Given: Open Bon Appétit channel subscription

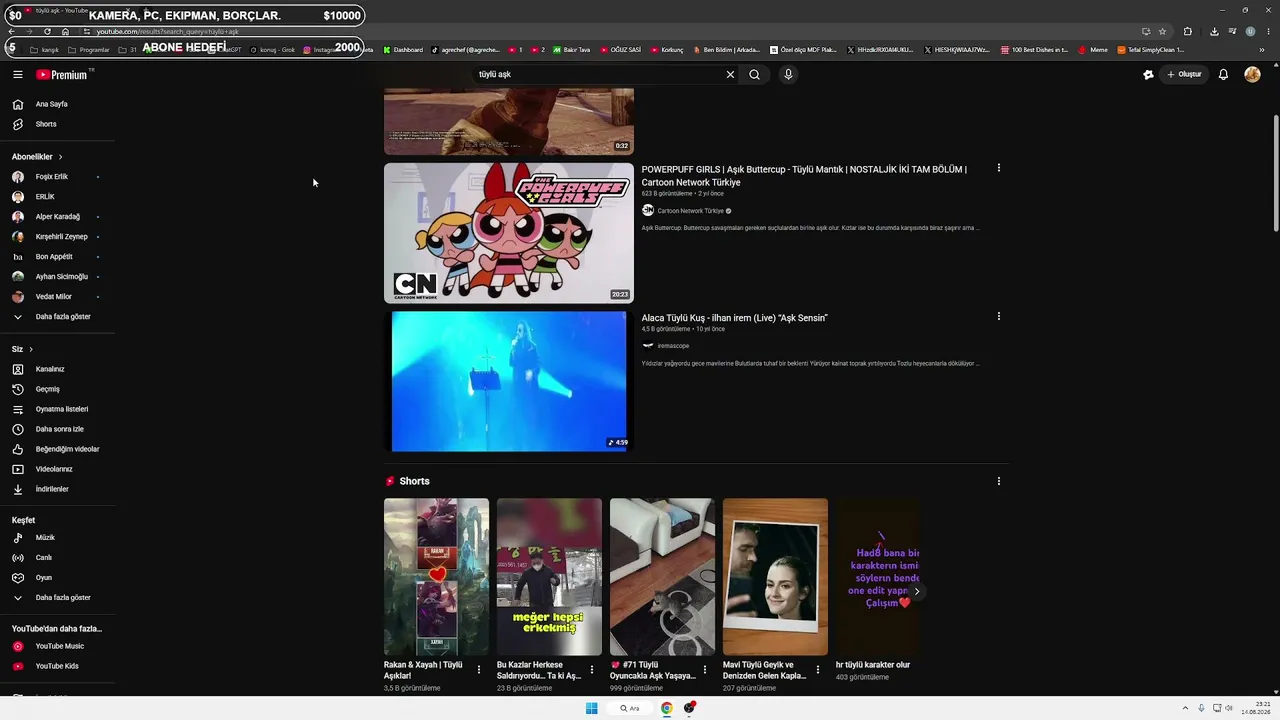Looking at the screenshot, I should click(x=54, y=257).
